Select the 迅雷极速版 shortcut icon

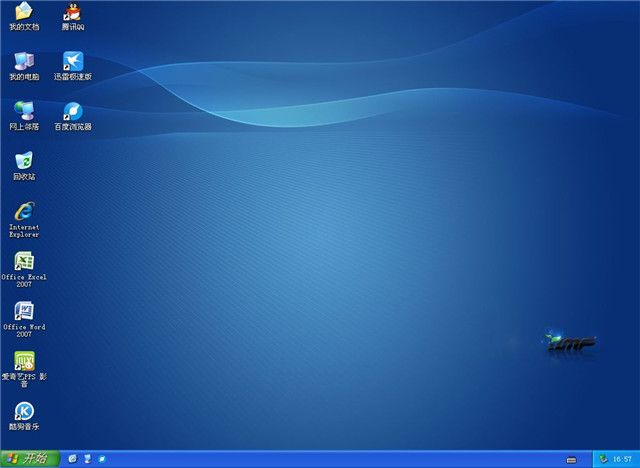pos(73,61)
